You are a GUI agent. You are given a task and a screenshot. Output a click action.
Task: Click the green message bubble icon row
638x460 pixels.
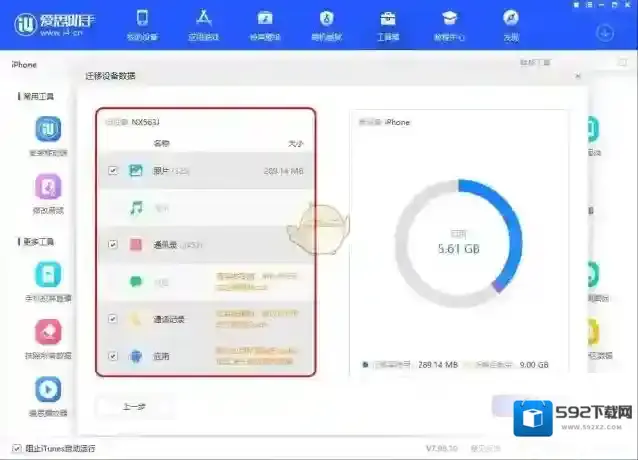[136, 282]
